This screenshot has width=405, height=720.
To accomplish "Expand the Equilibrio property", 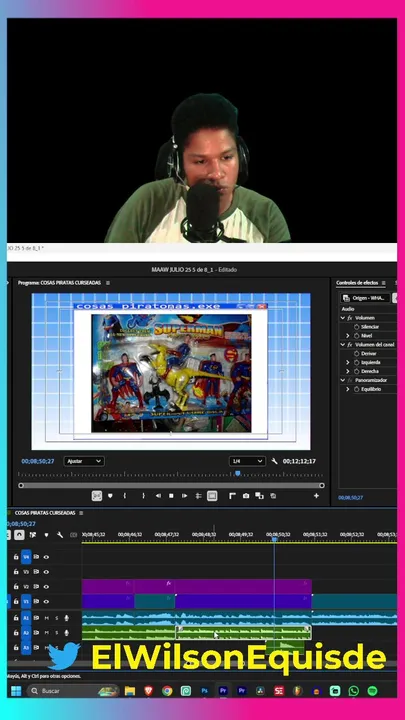I will pos(348,389).
